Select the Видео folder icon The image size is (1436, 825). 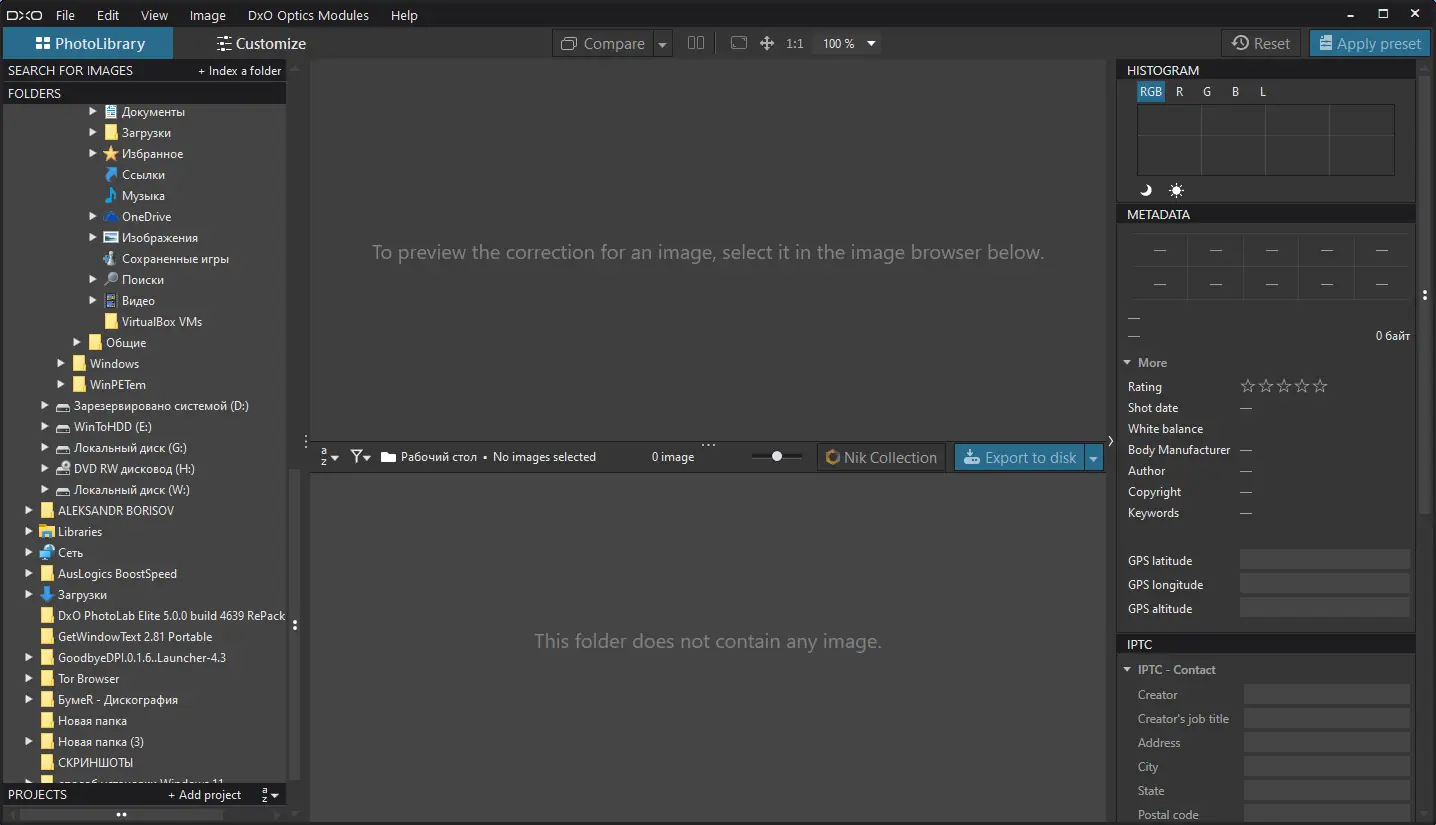click(111, 301)
